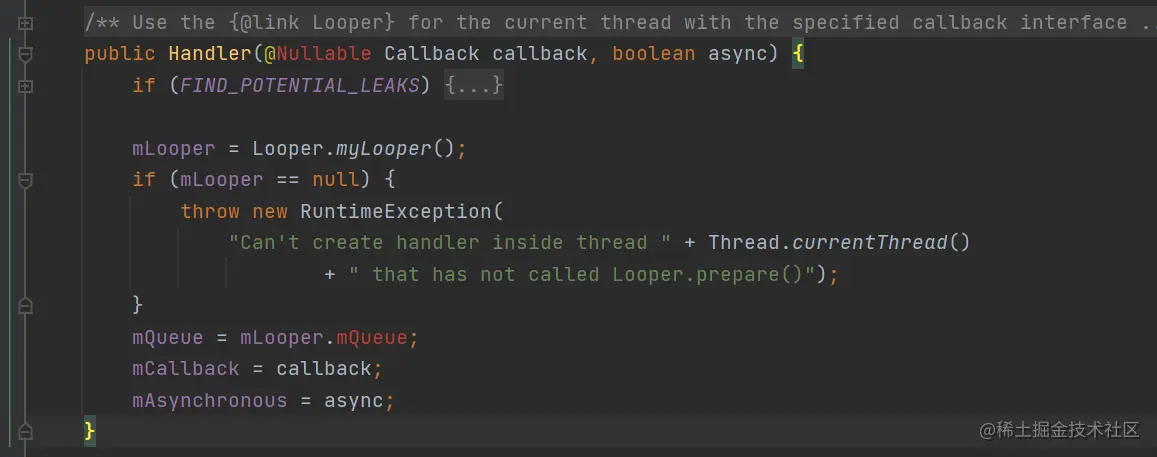Click the currentThread() method call
Viewport: 1157px width, 457px height.
pos(881,242)
